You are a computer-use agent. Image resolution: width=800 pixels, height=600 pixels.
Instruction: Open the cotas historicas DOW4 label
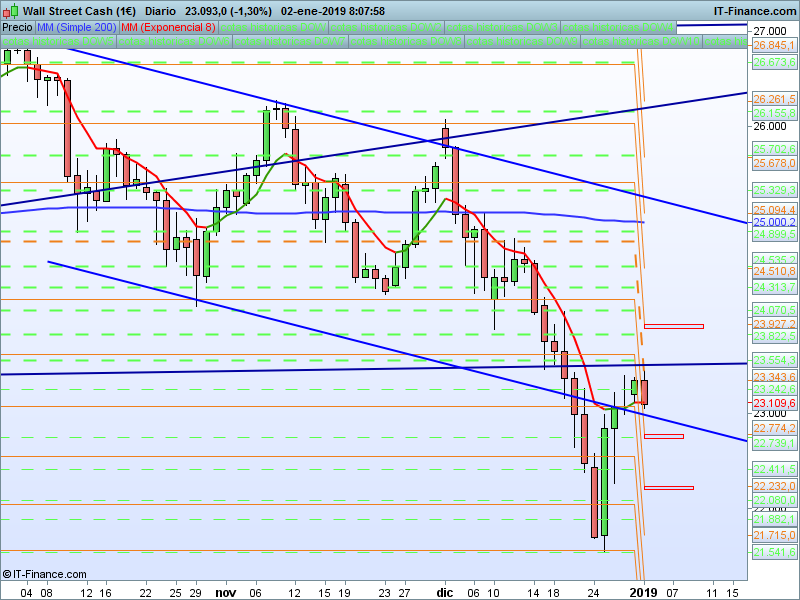(x=618, y=27)
